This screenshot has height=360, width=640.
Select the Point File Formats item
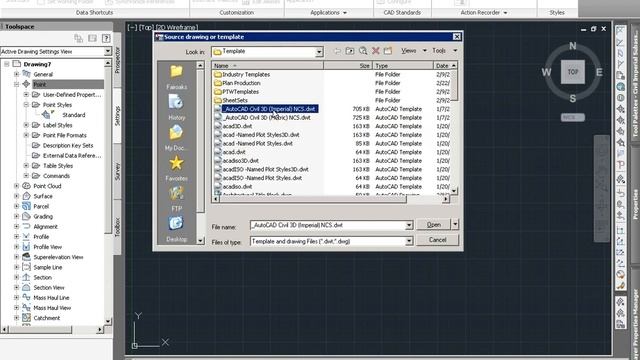[x=64, y=135]
